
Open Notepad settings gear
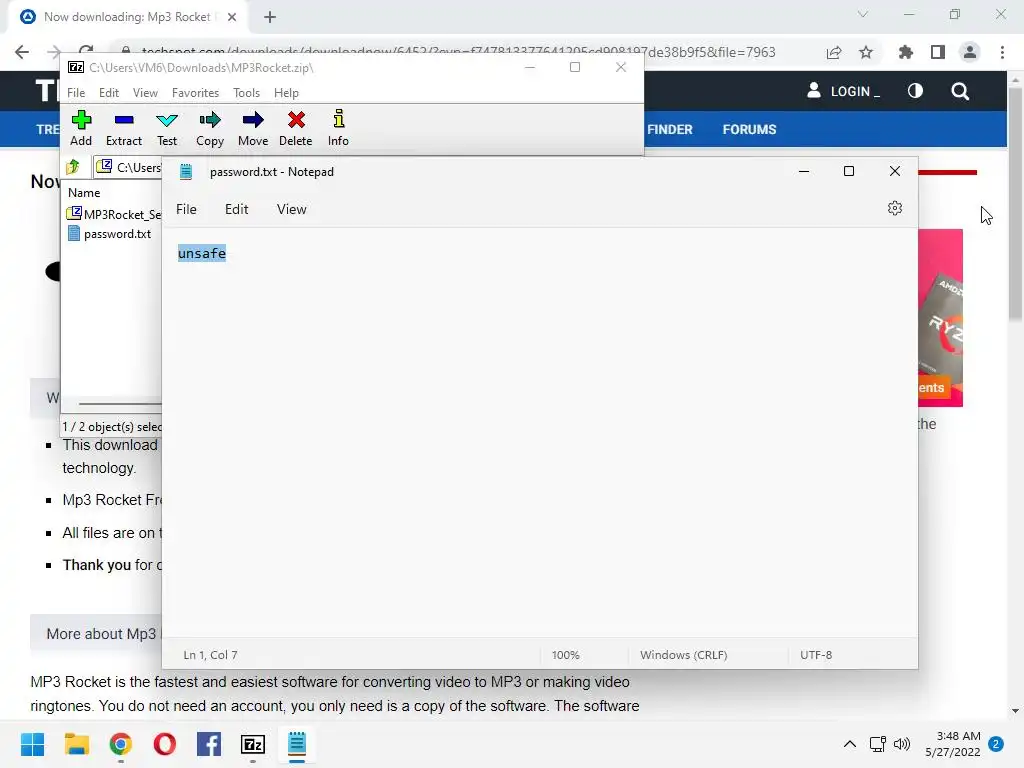tap(895, 208)
